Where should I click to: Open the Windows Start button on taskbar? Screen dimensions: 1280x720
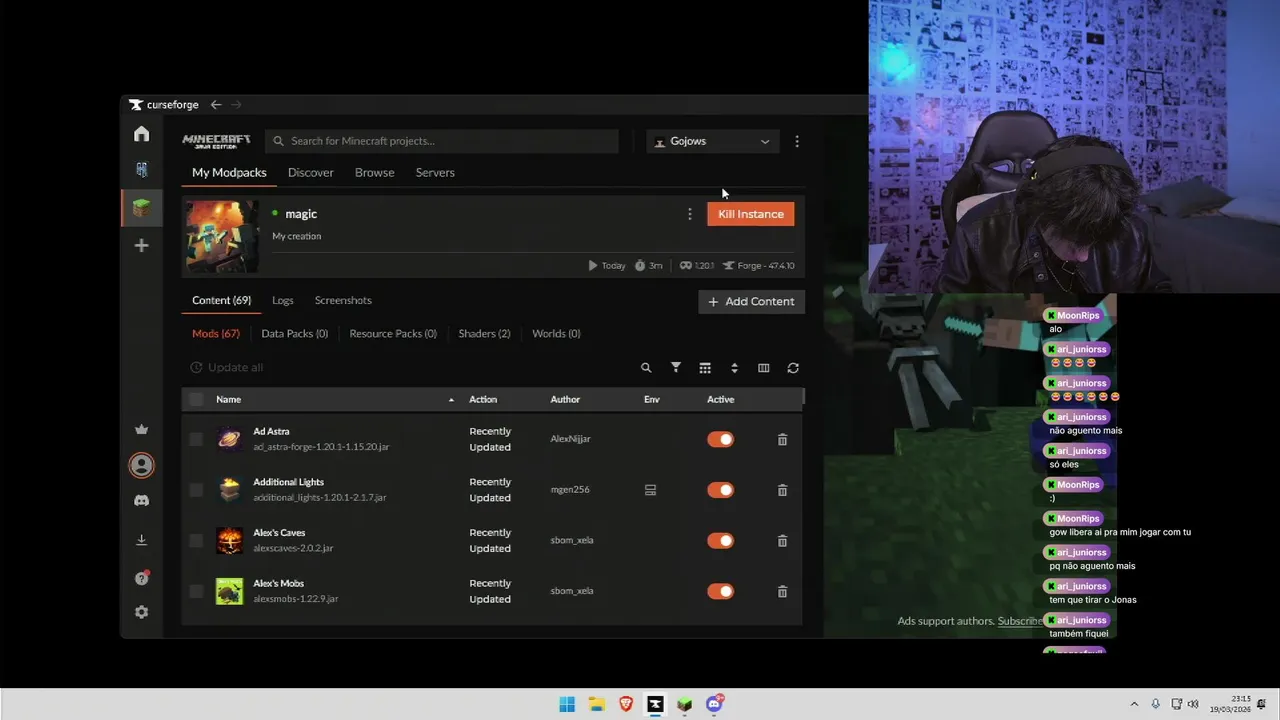(567, 704)
